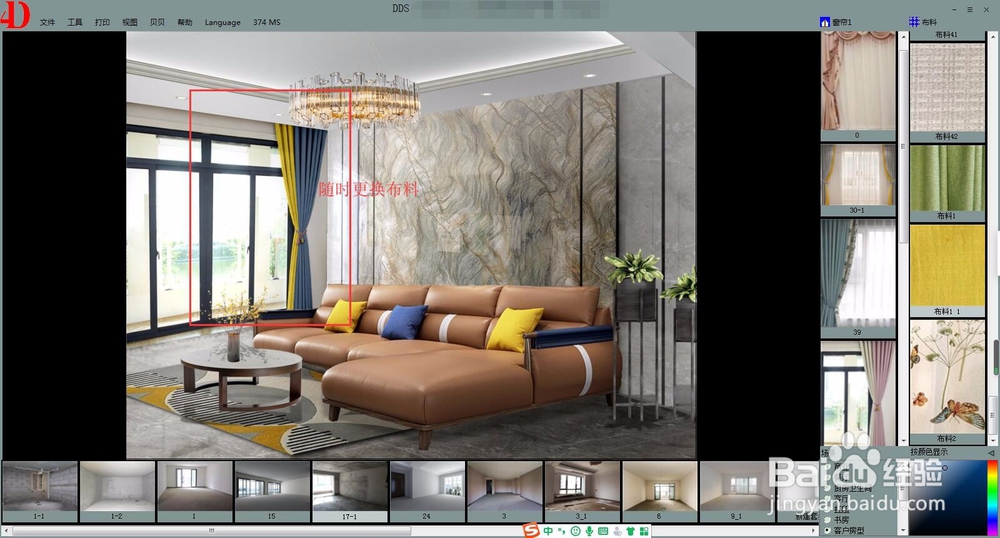Click the fabric panel scrollbar up arrow
Screen dimensions: 1000x538
coord(992,38)
